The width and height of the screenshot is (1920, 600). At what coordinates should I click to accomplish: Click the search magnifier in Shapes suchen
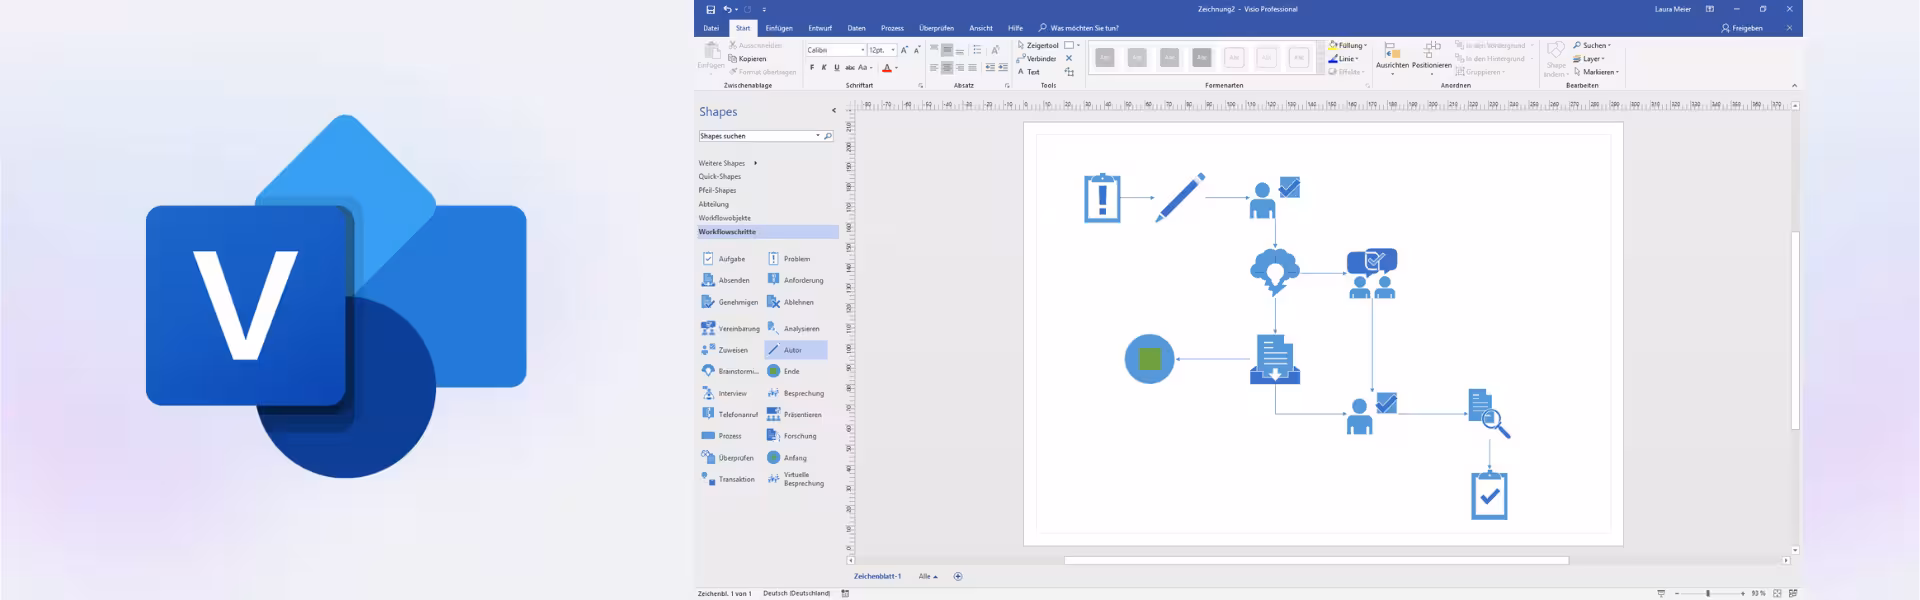[x=828, y=136]
